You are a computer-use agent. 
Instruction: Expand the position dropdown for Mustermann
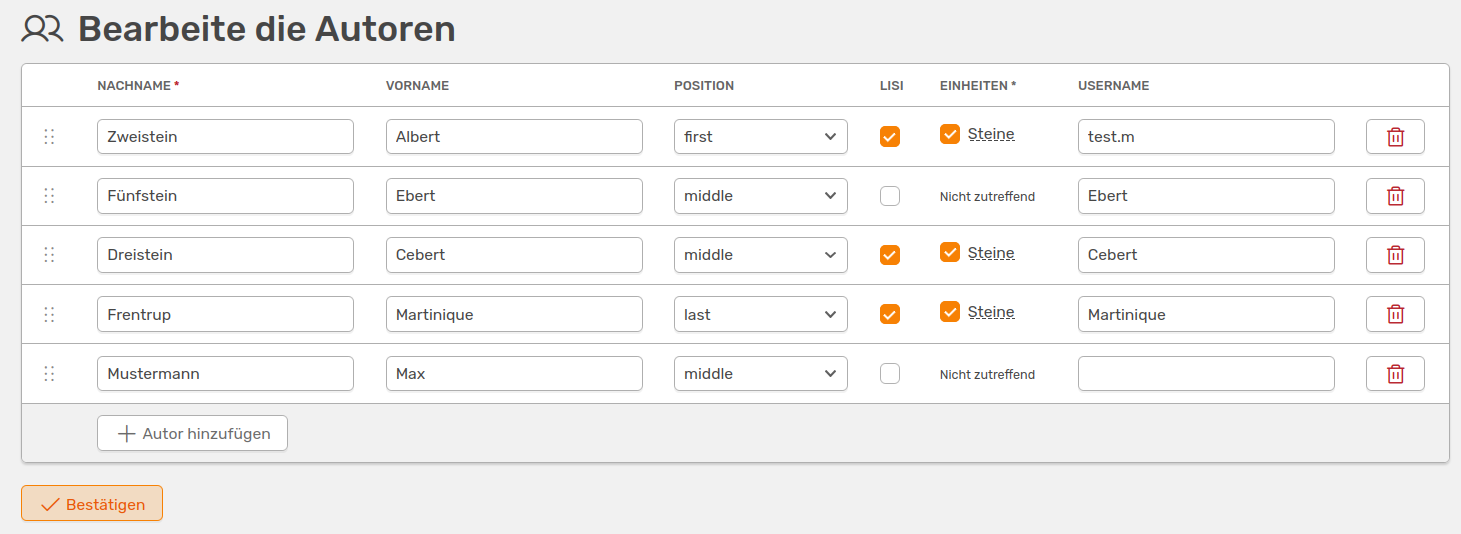click(x=760, y=374)
